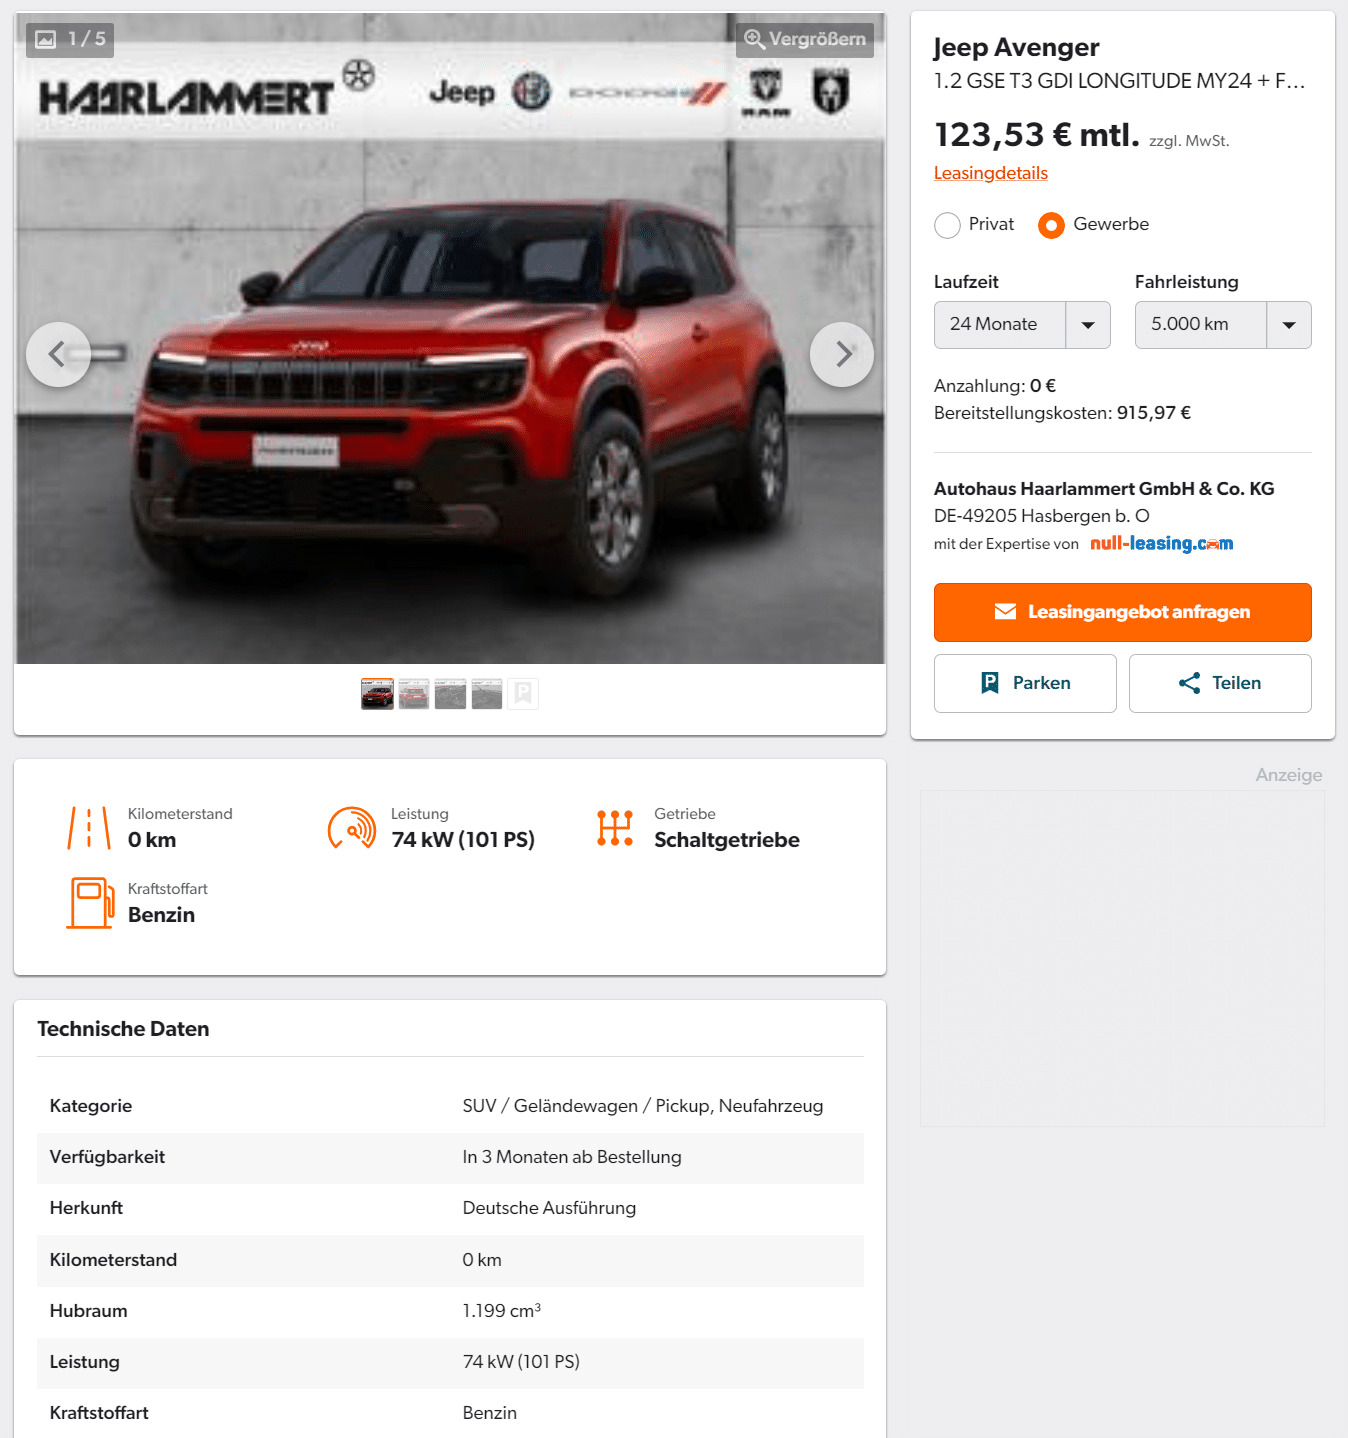Screen dimensions: 1348x1438
Task: Show the next car photo with right arrow
Action: coord(842,354)
